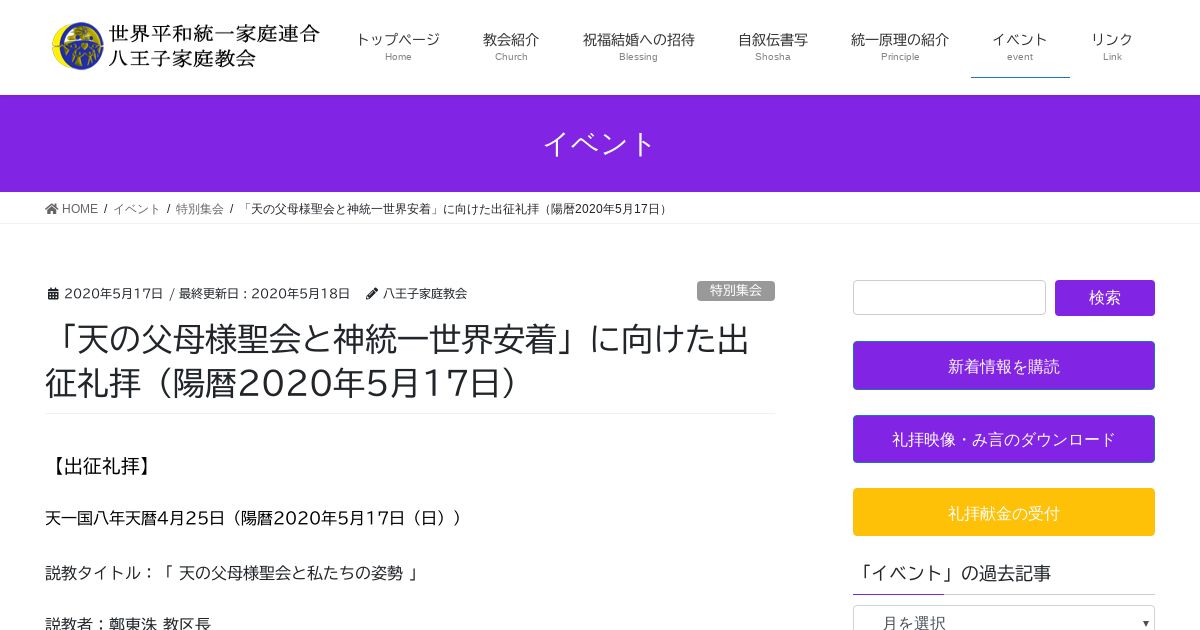Viewport: 1200px width, 630px height.
Task: Click the 八王子家庭教会 author link
Action: click(x=425, y=294)
